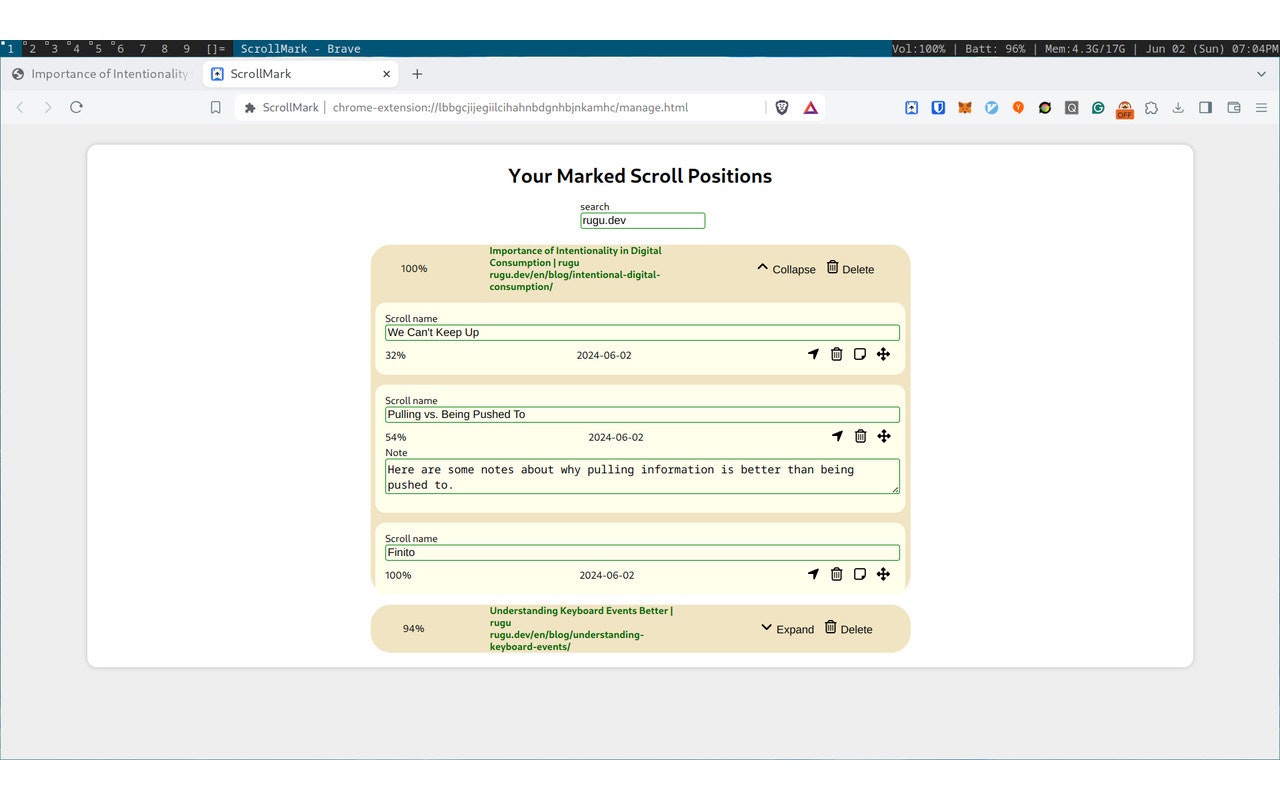The image size is (1280, 800).
Task: Reload the ScrollMark page
Action: [76, 107]
